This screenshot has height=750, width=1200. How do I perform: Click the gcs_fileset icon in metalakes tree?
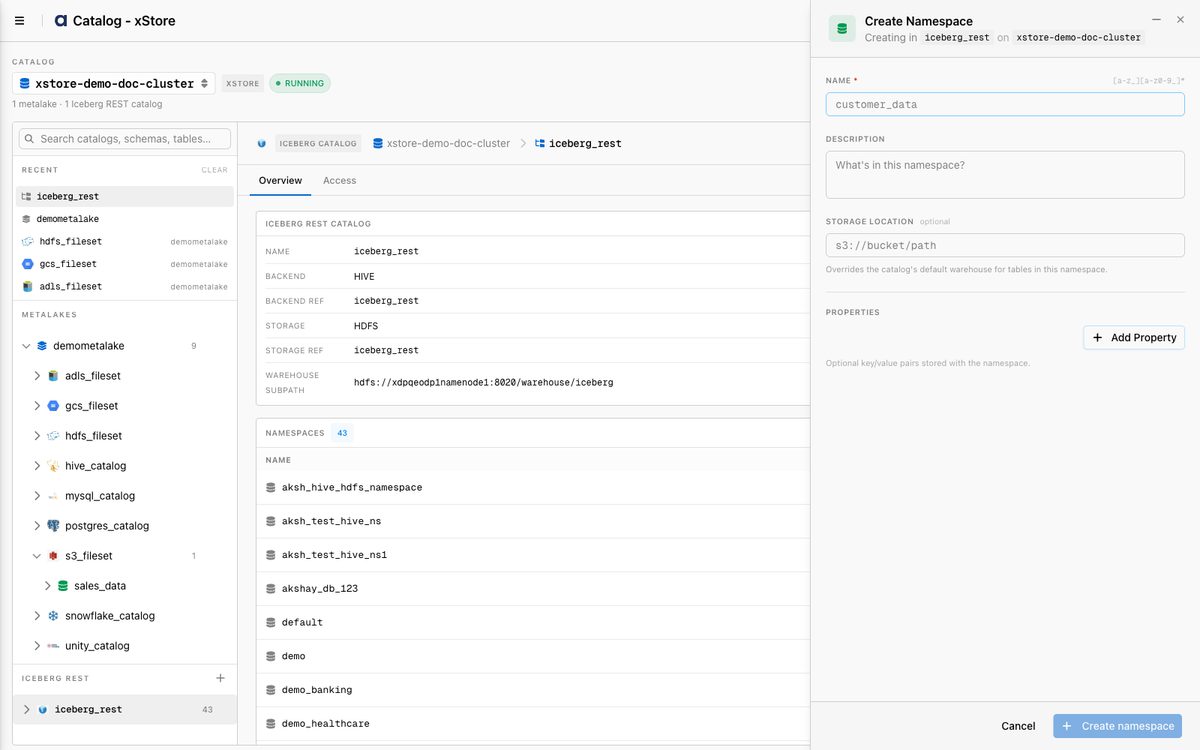[x=53, y=406]
